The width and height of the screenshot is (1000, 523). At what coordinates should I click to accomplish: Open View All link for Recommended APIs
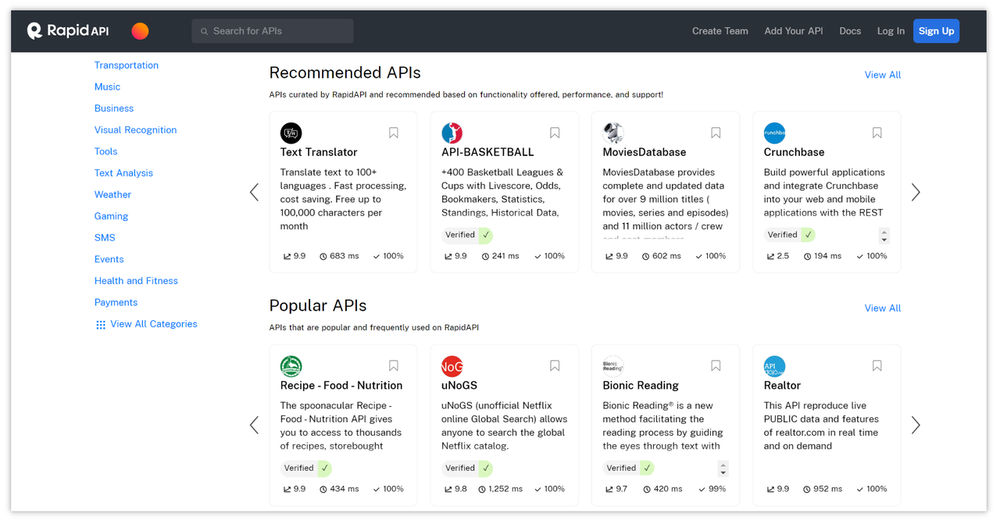(x=882, y=75)
